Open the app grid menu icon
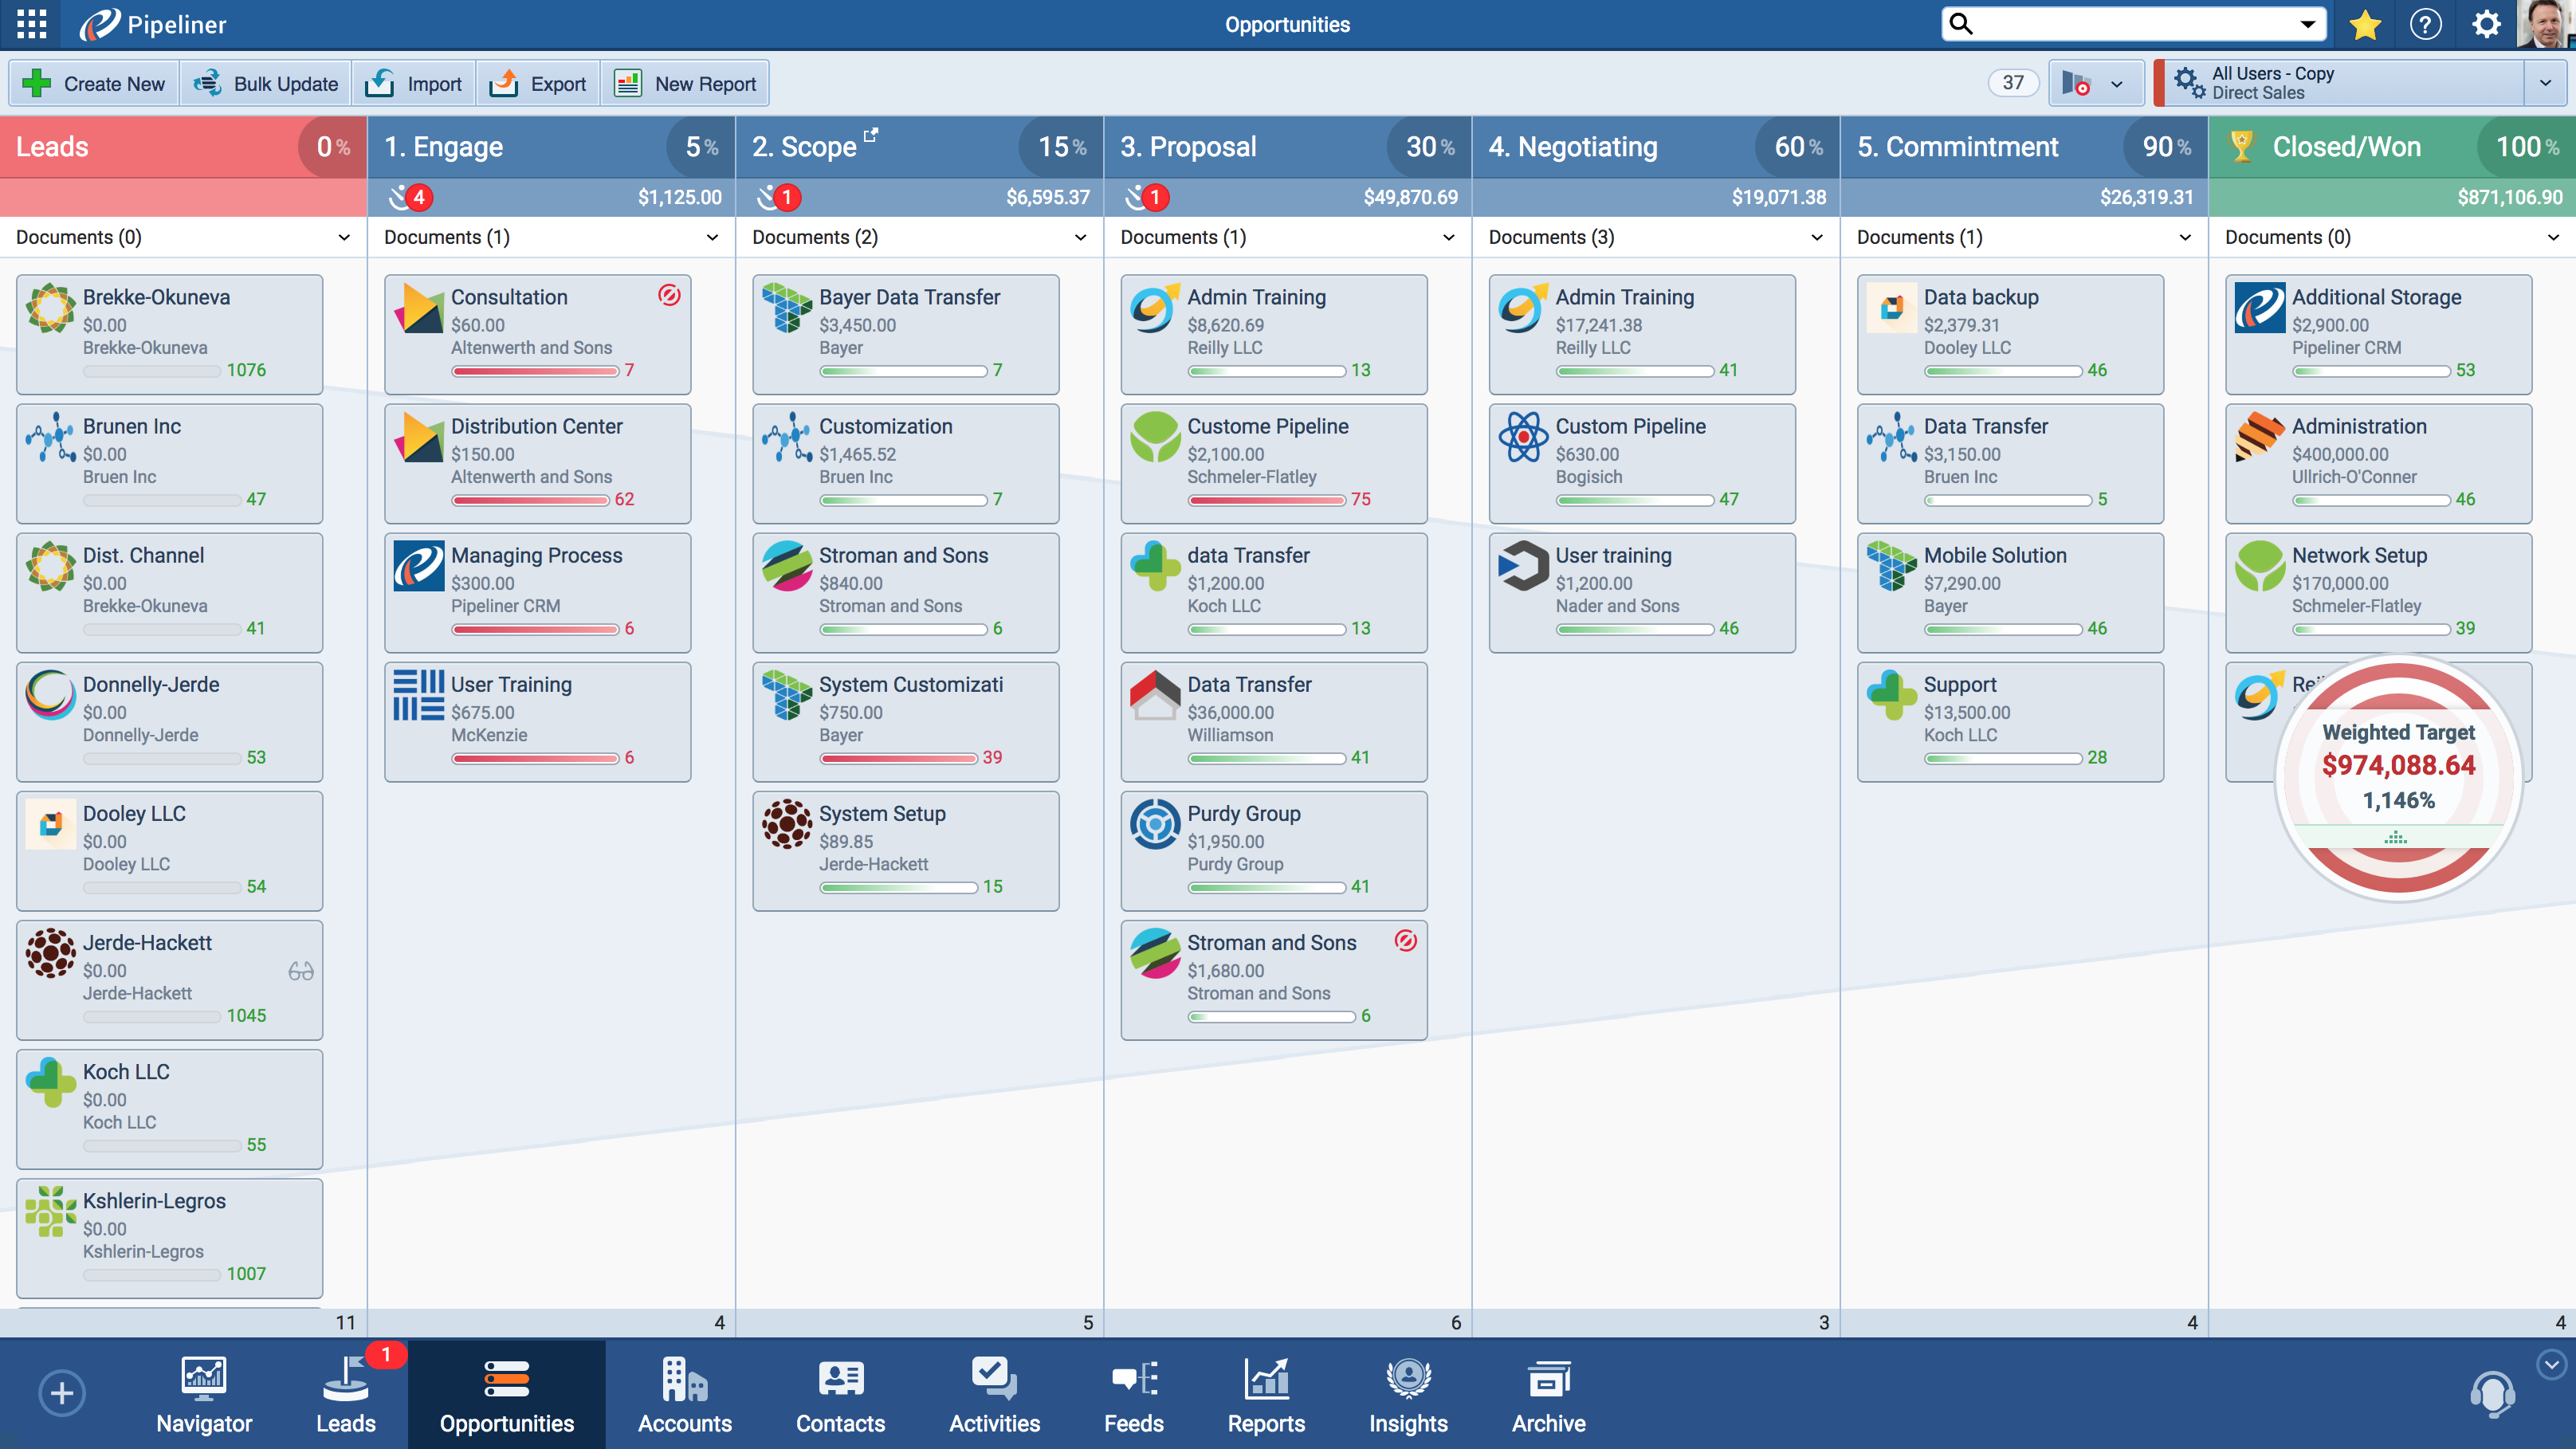2576x1449 pixels. click(x=31, y=25)
